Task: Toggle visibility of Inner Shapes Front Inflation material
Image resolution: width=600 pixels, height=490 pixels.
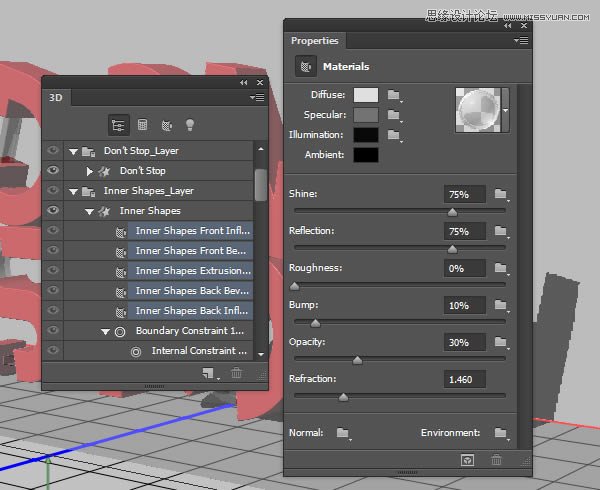Action: pyautogui.click(x=52, y=230)
